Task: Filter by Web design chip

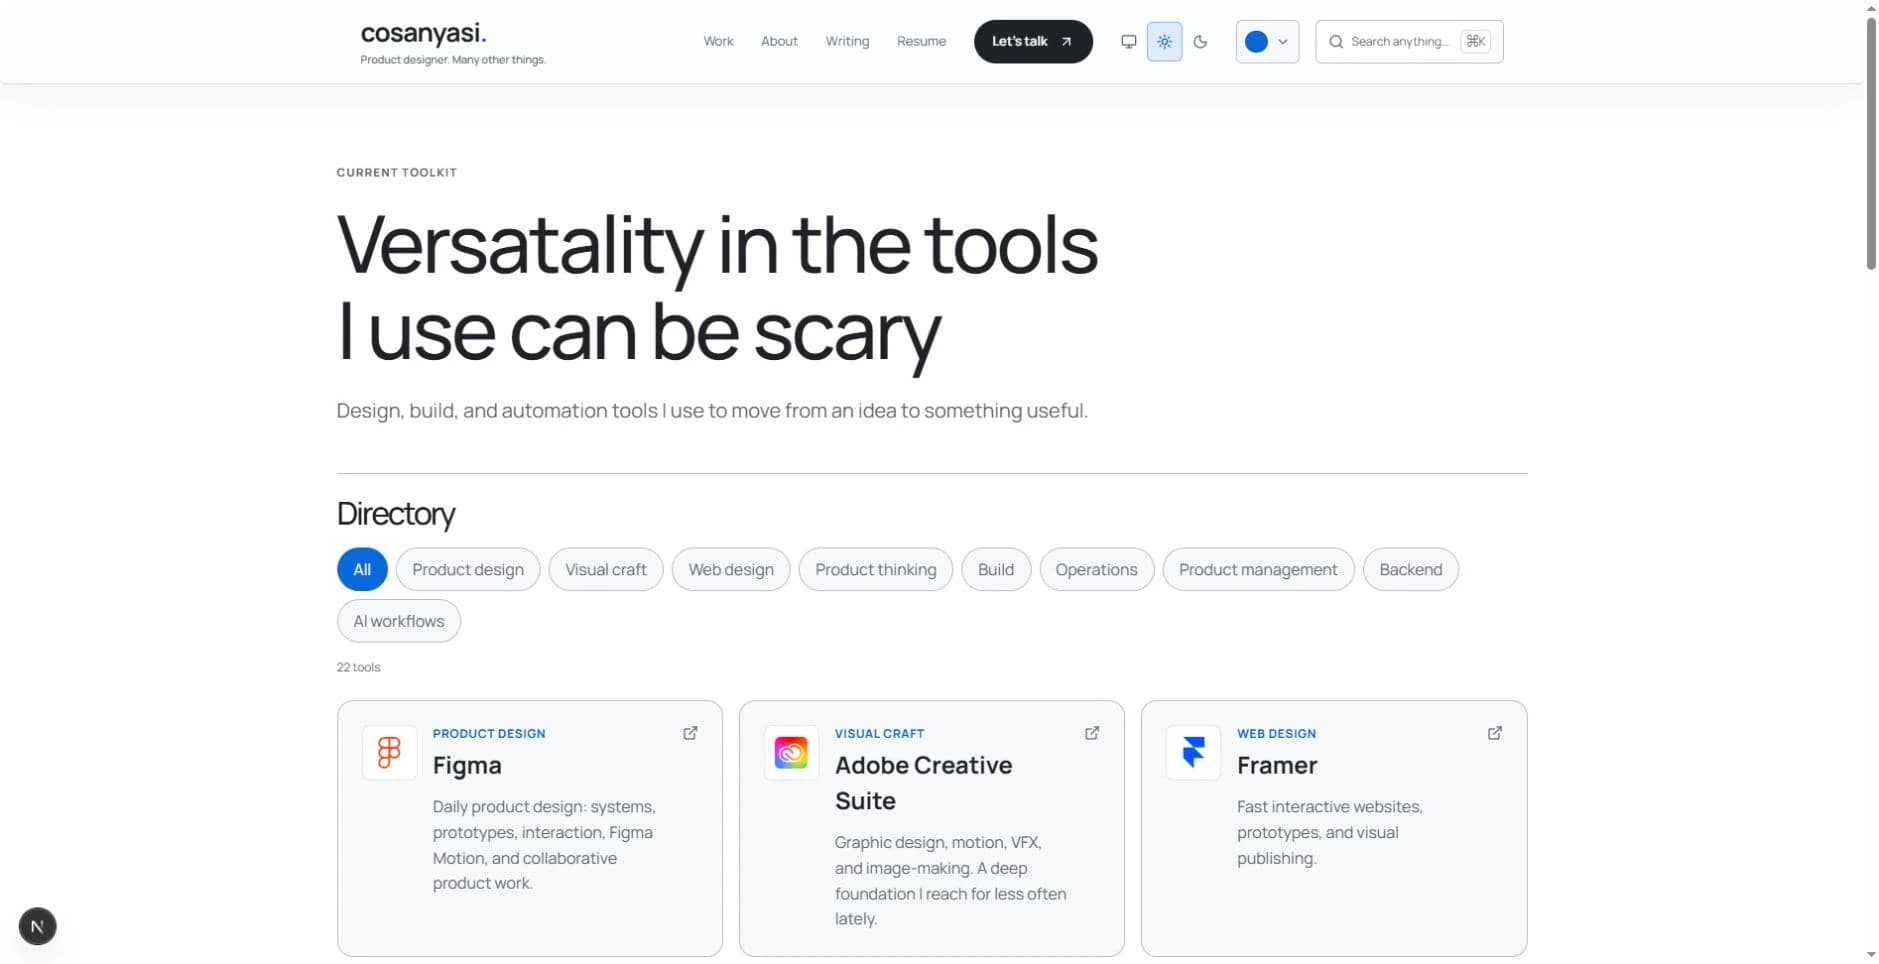Action: pos(731,569)
